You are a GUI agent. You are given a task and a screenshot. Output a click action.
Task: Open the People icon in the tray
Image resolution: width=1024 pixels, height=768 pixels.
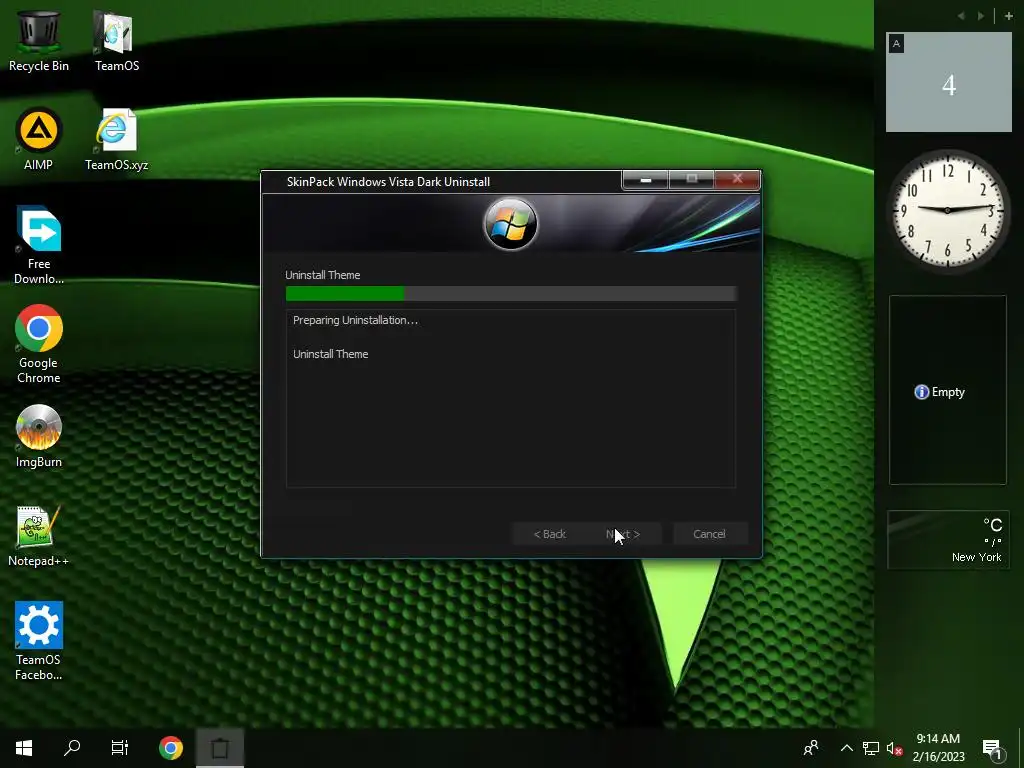click(811, 748)
